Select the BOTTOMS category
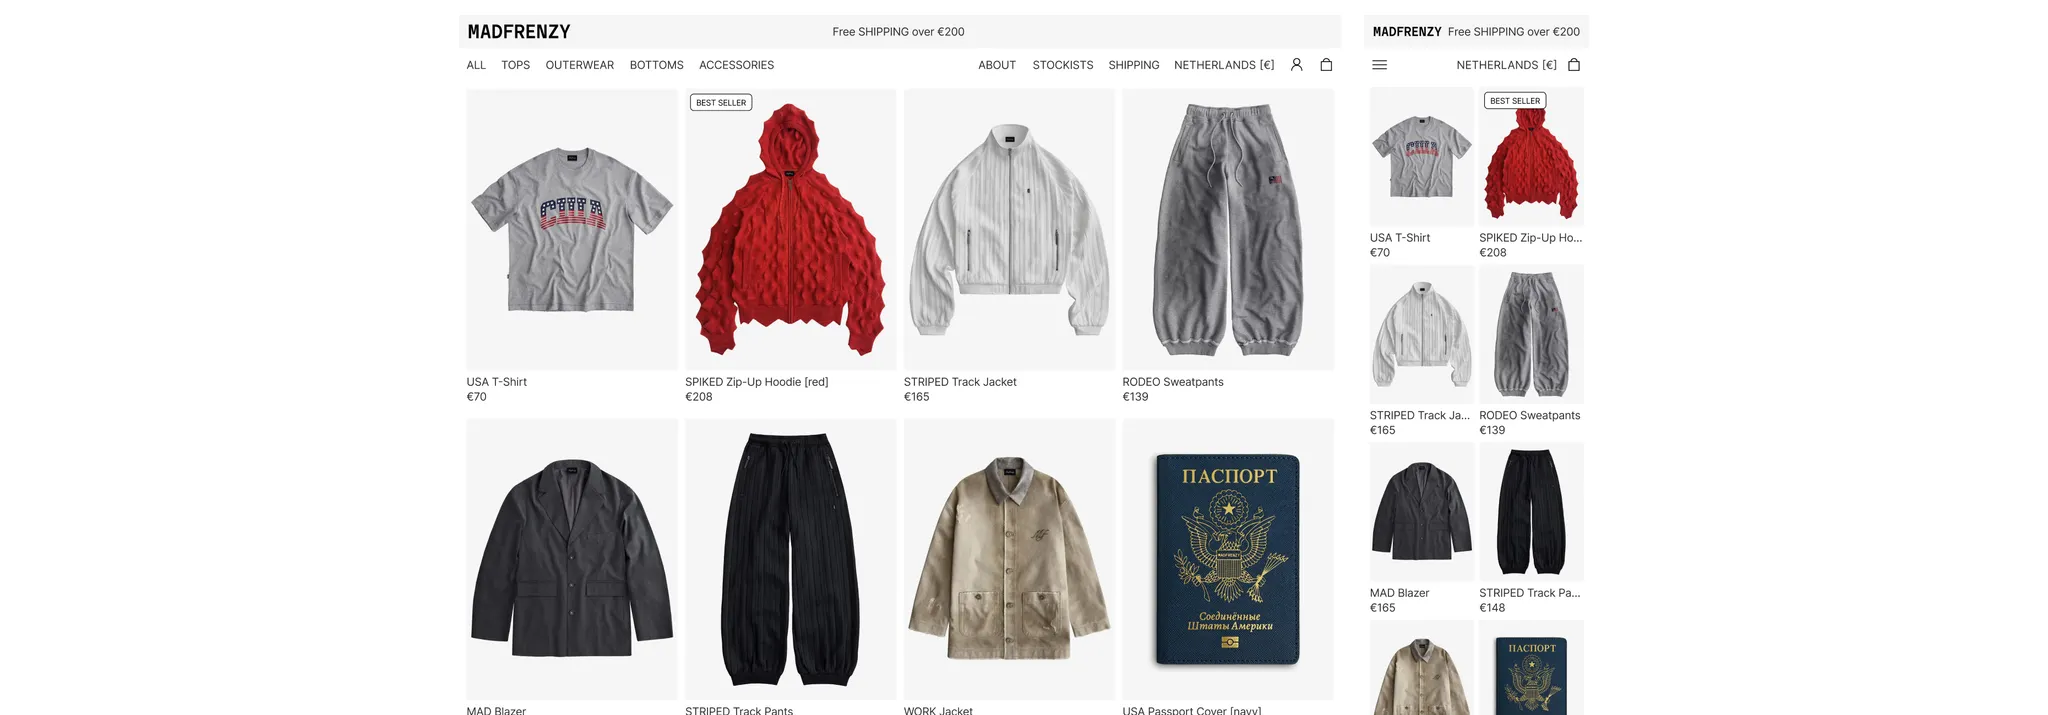 pyautogui.click(x=657, y=65)
